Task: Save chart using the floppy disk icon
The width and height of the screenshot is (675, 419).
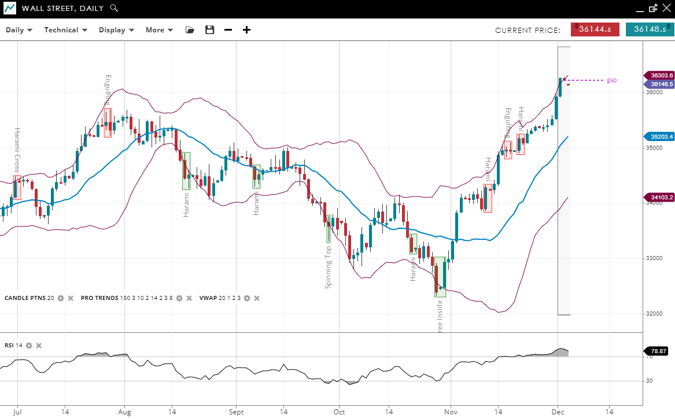Action: coord(209,30)
